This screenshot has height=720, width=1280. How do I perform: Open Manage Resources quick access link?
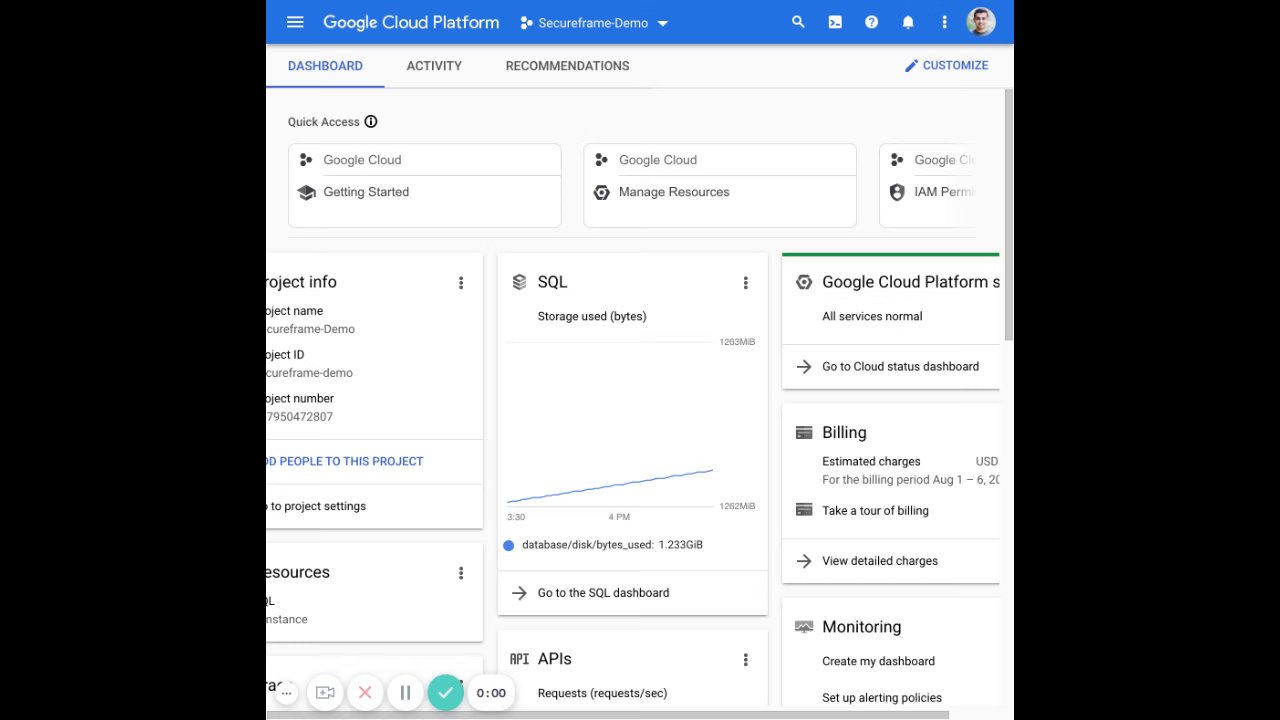click(674, 192)
